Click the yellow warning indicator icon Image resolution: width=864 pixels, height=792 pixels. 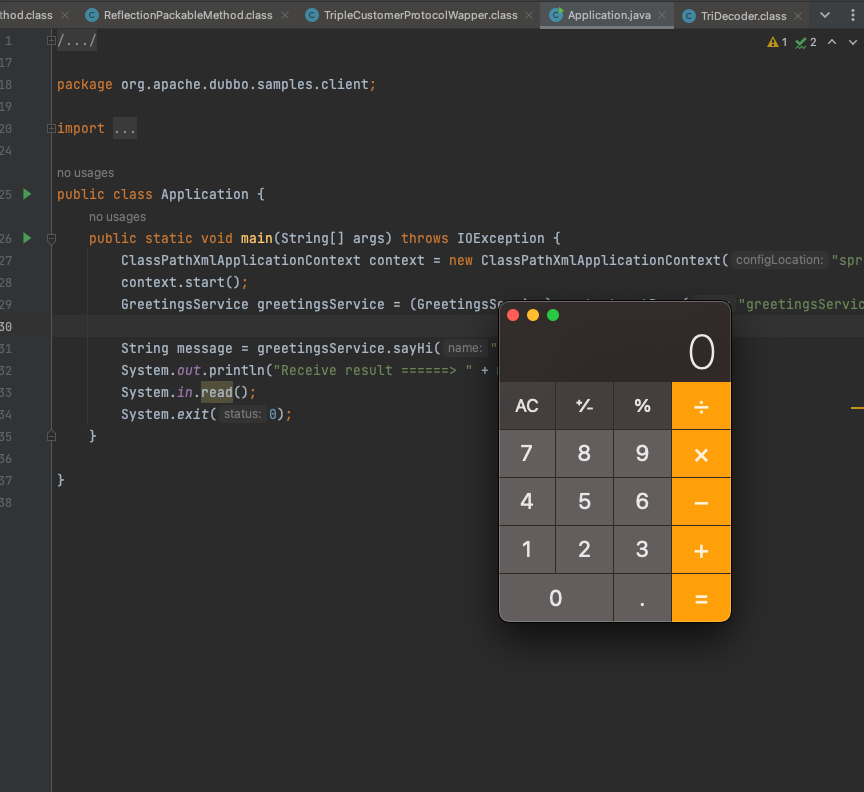(x=773, y=42)
